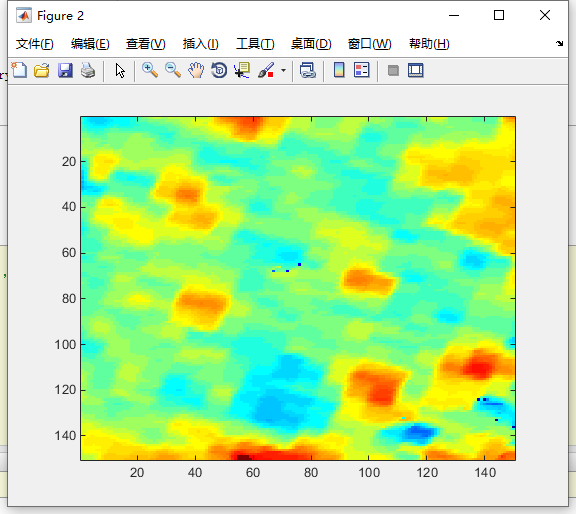Enable the Rotate 3D tool

click(x=219, y=70)
